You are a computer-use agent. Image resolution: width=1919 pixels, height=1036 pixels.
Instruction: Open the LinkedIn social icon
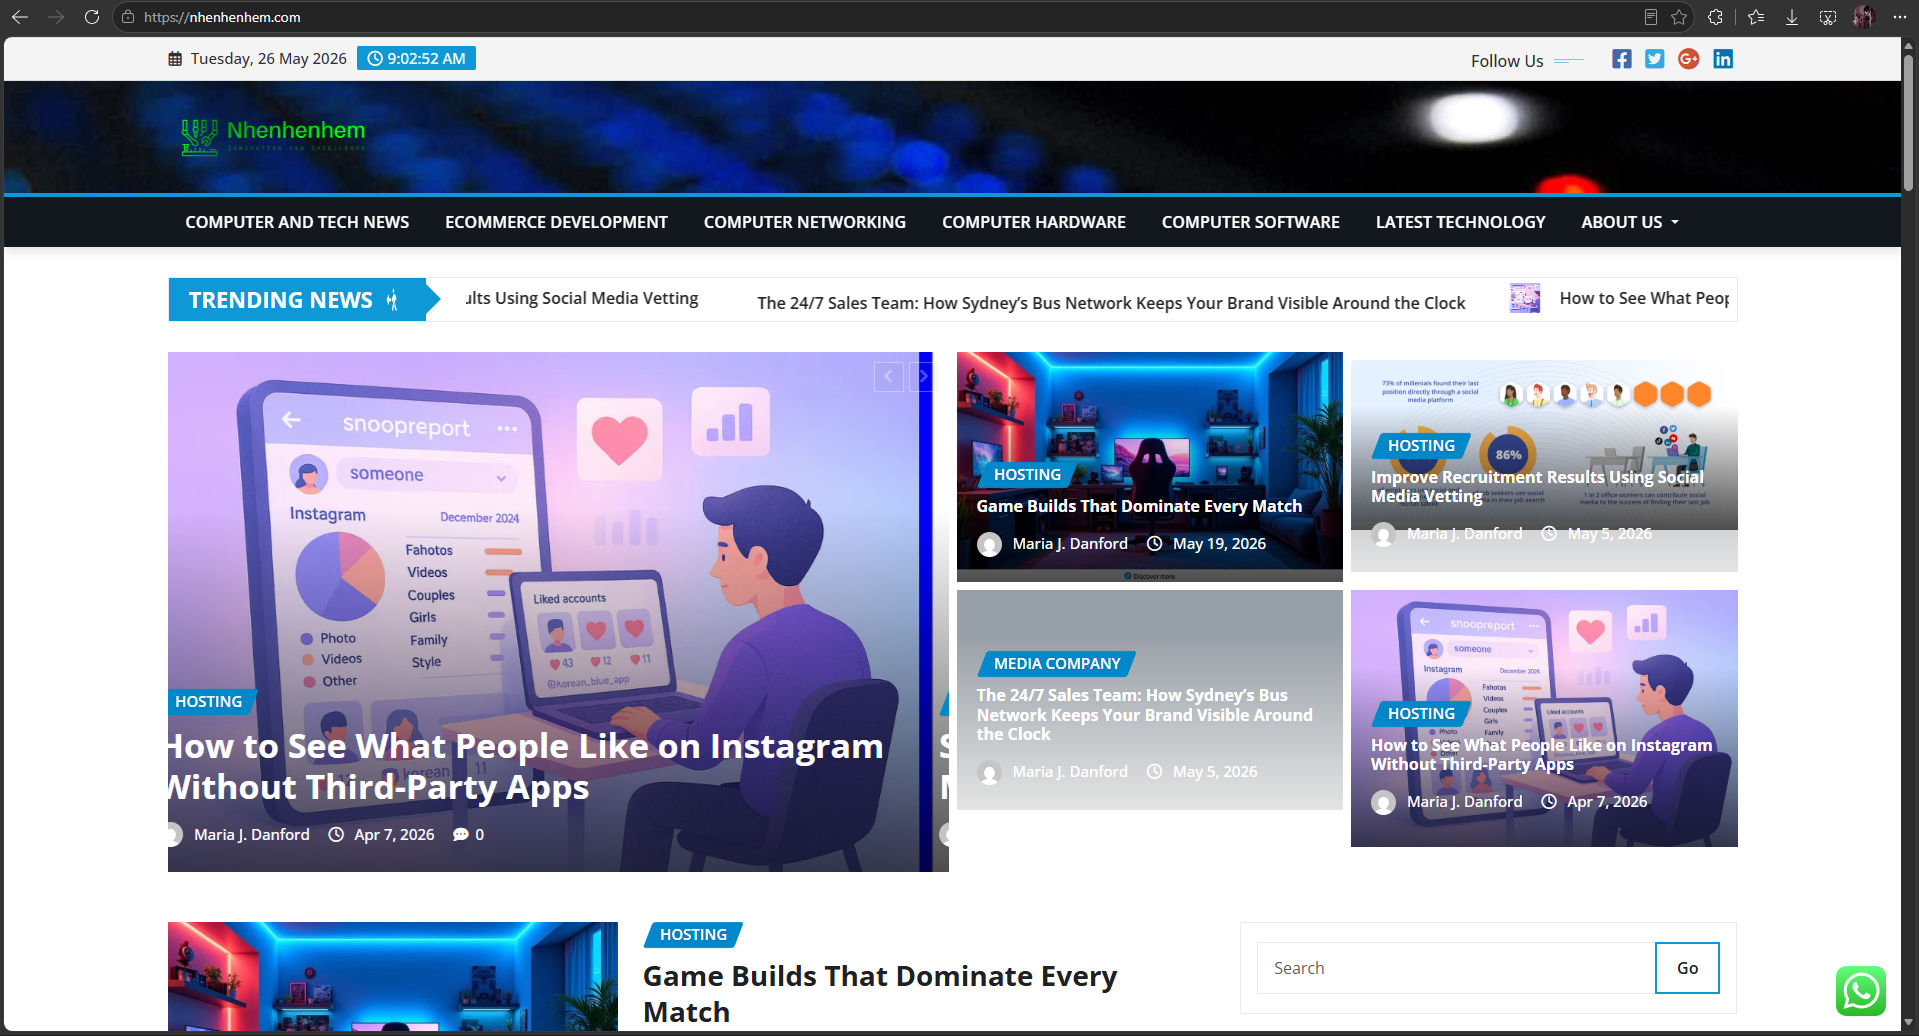point(1723,59)
